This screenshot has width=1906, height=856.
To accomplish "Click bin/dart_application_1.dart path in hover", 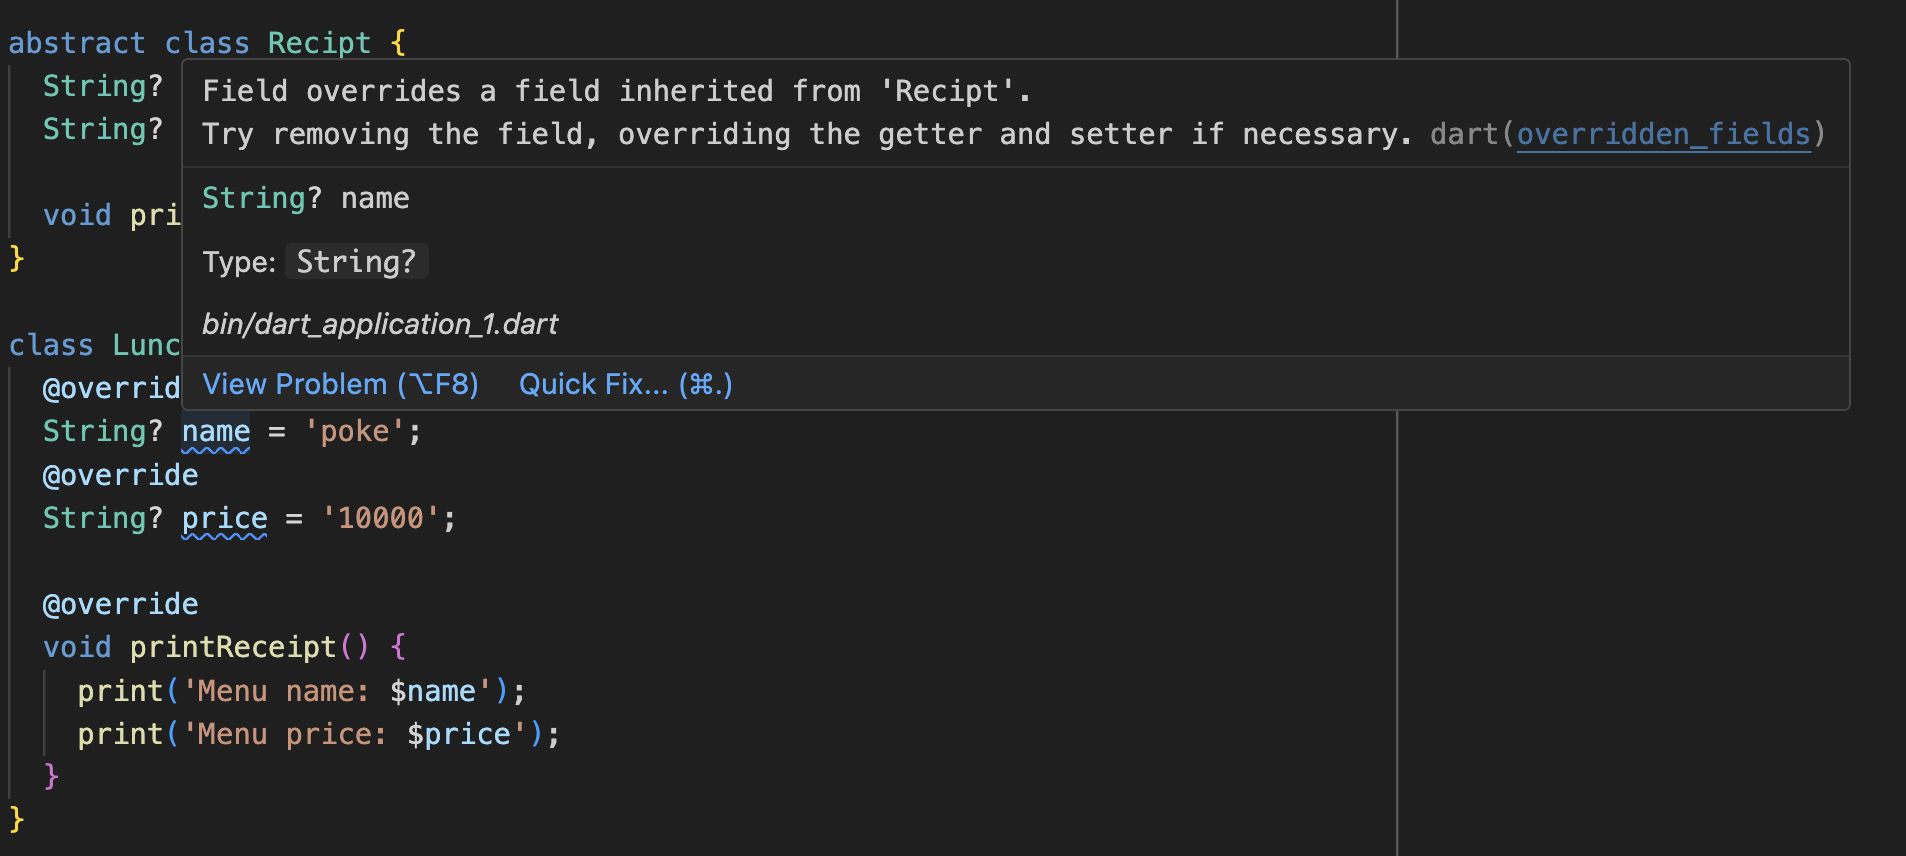I will point(380,324).
